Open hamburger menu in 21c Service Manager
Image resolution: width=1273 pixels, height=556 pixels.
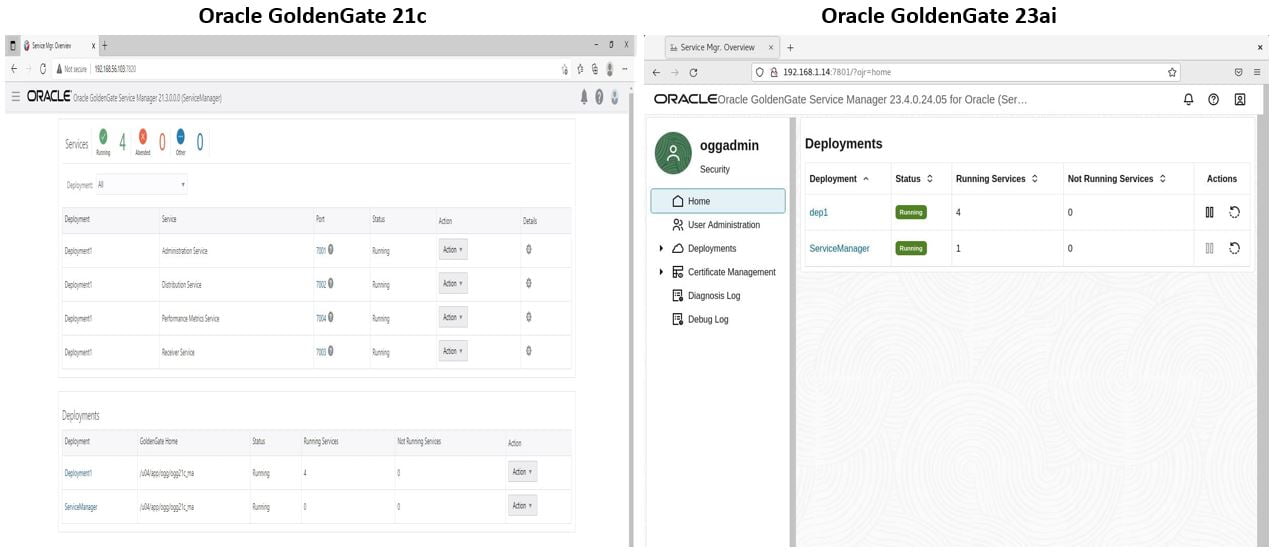point(15,97)
